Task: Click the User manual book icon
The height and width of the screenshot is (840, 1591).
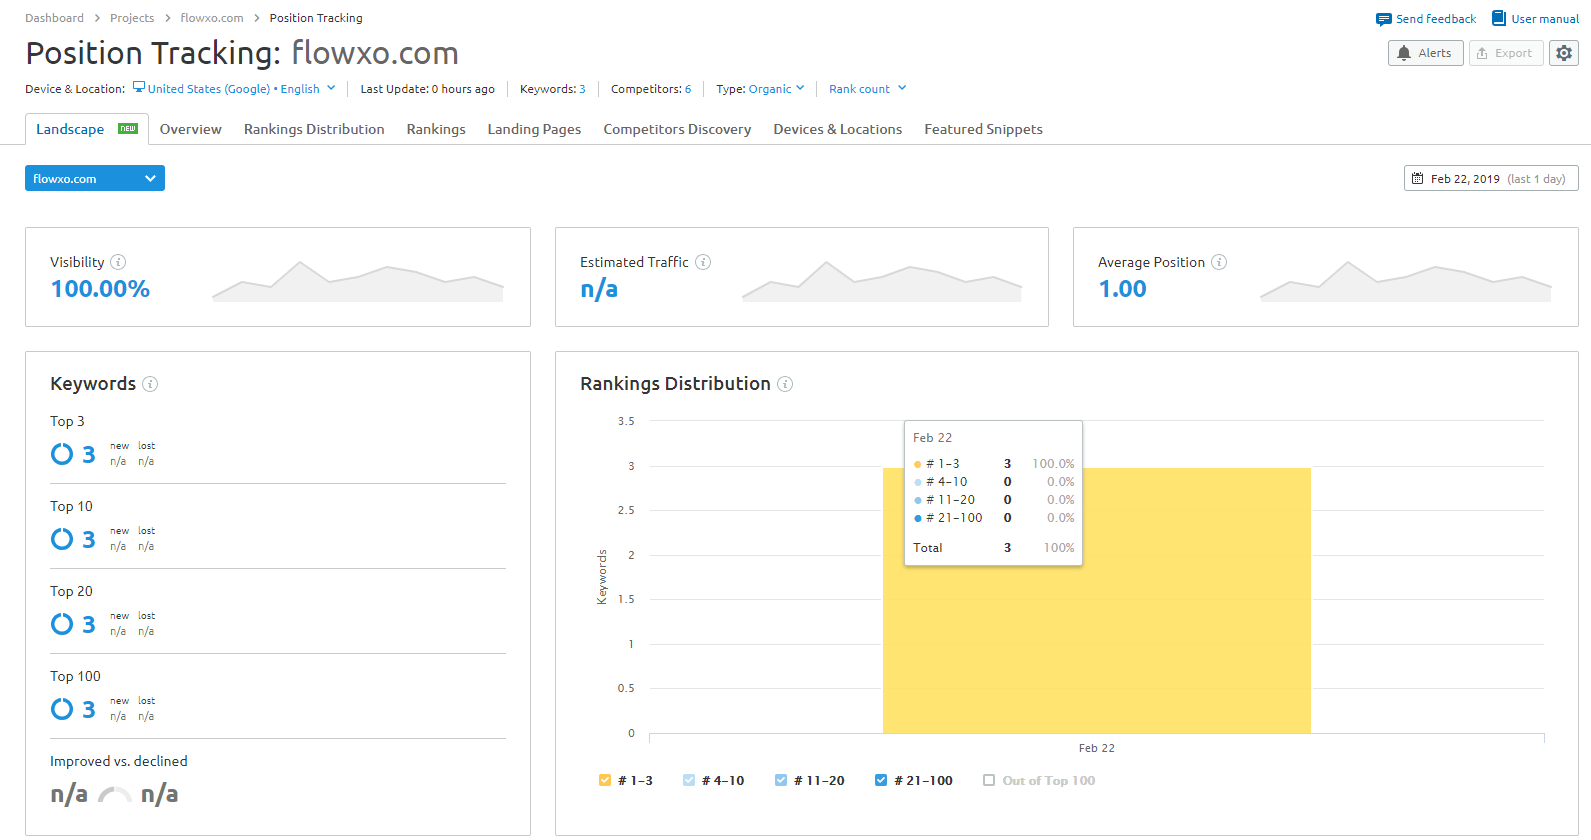Action: pyautogui.click(x=1499, y=18)
